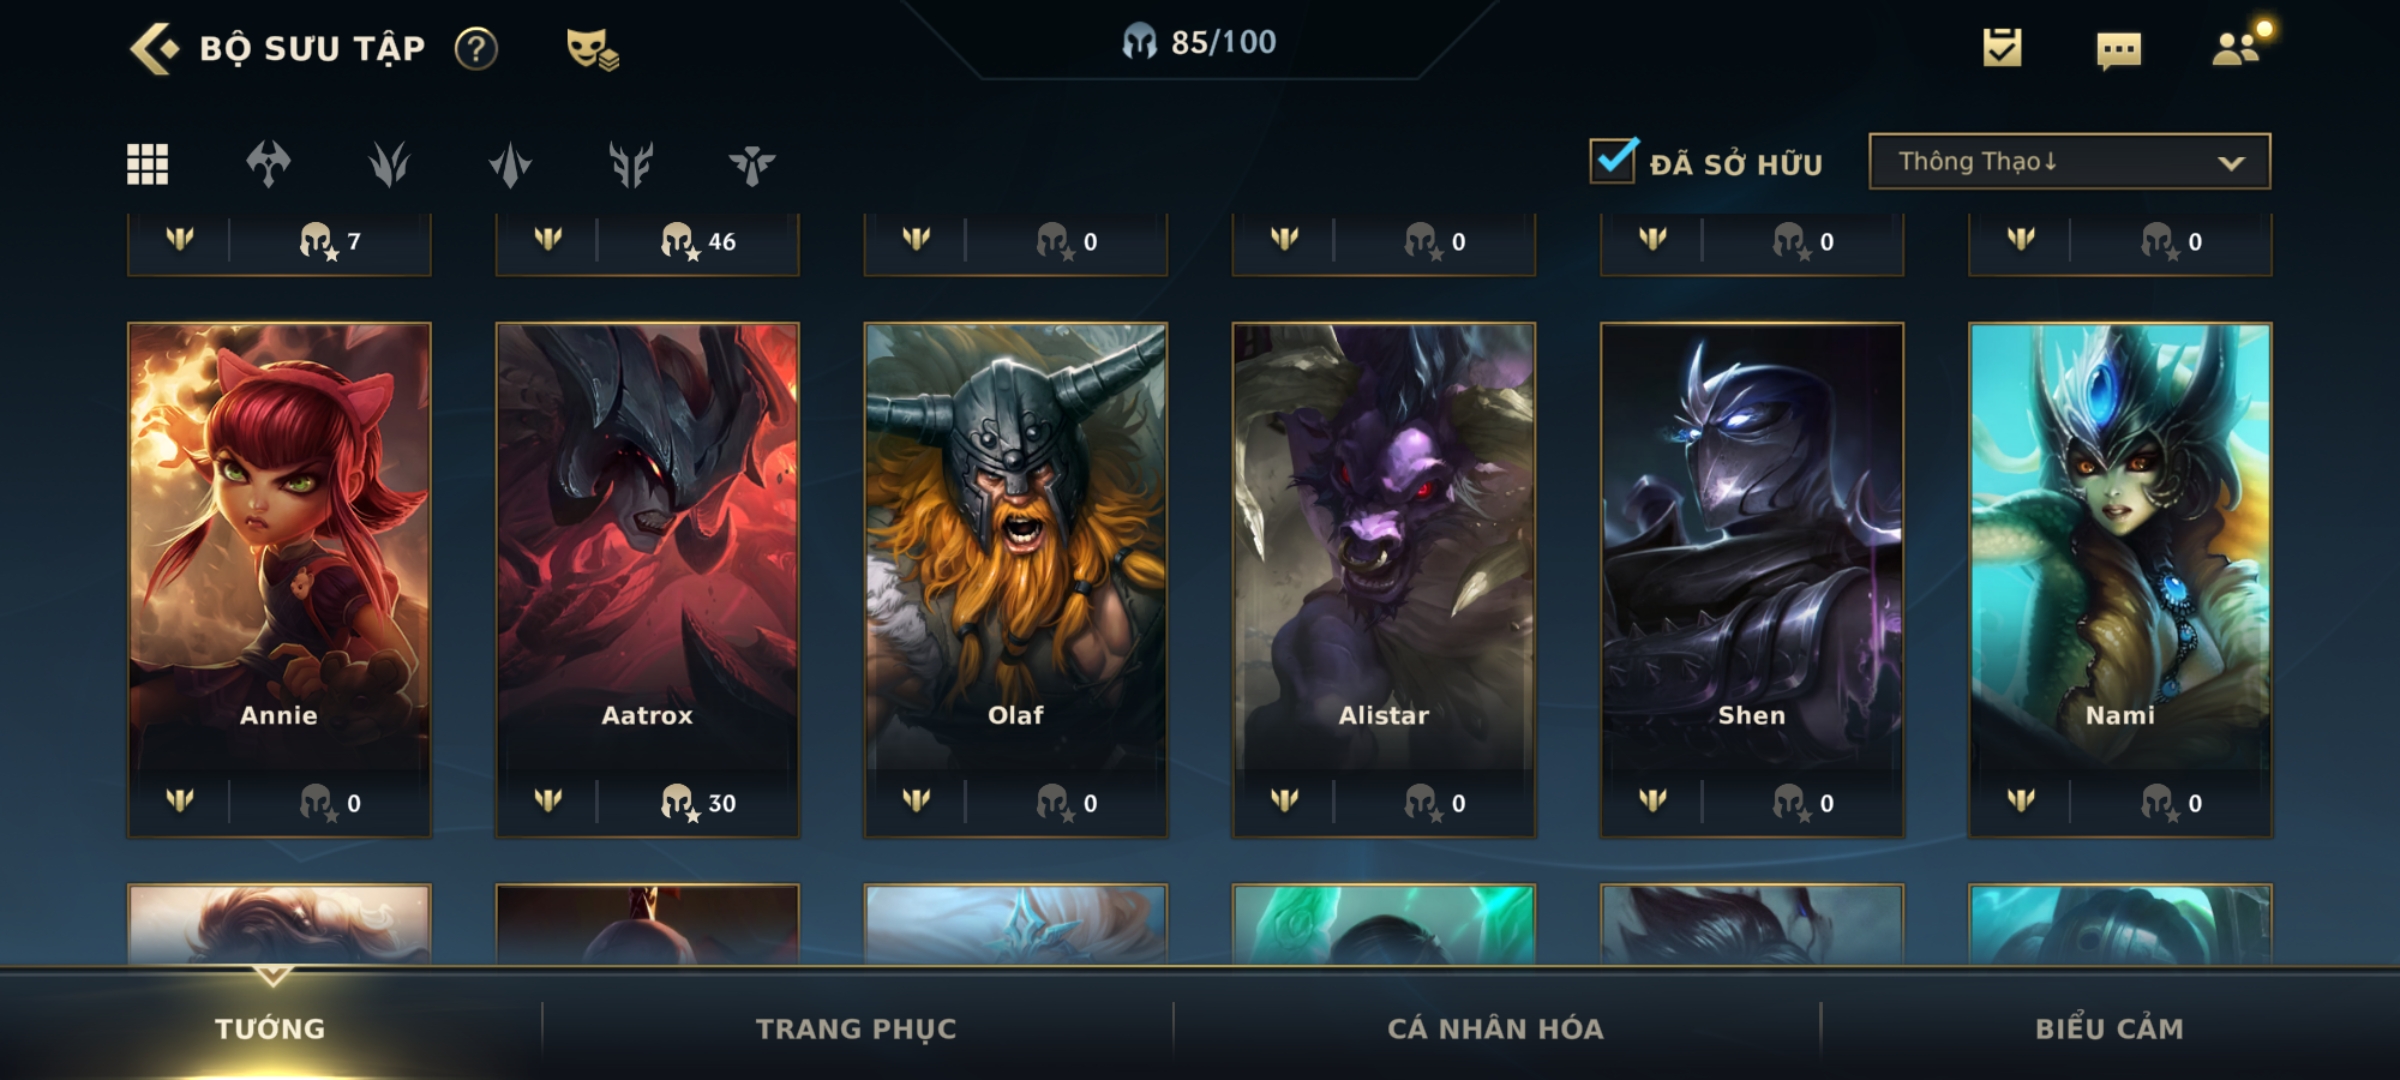Open the Biểu Cảm tab
The width and height of the screenshot is (2400, 1080).
(x=2109, y=1029)
